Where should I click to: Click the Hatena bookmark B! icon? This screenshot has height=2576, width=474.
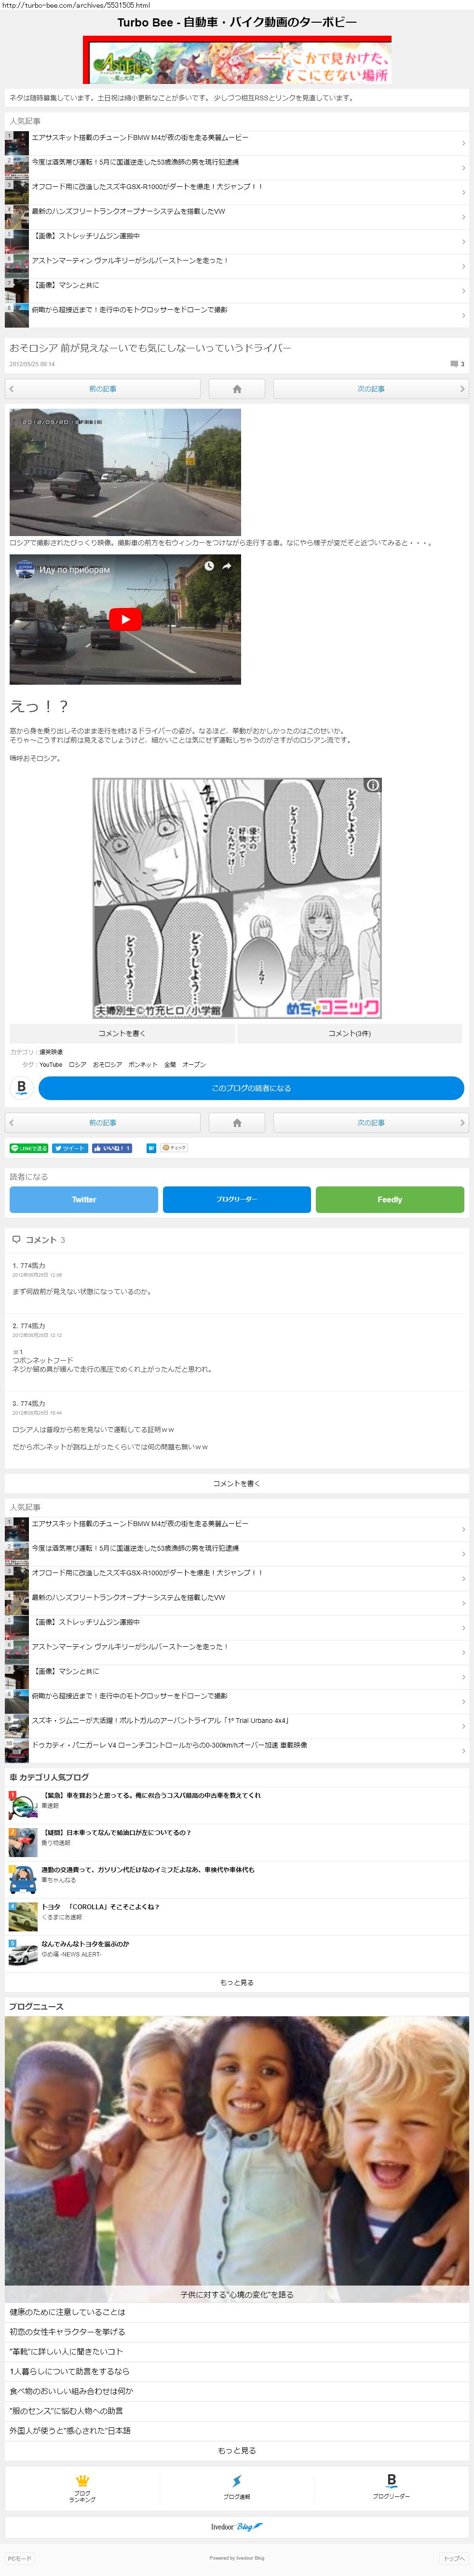(x=151, y=1148)
